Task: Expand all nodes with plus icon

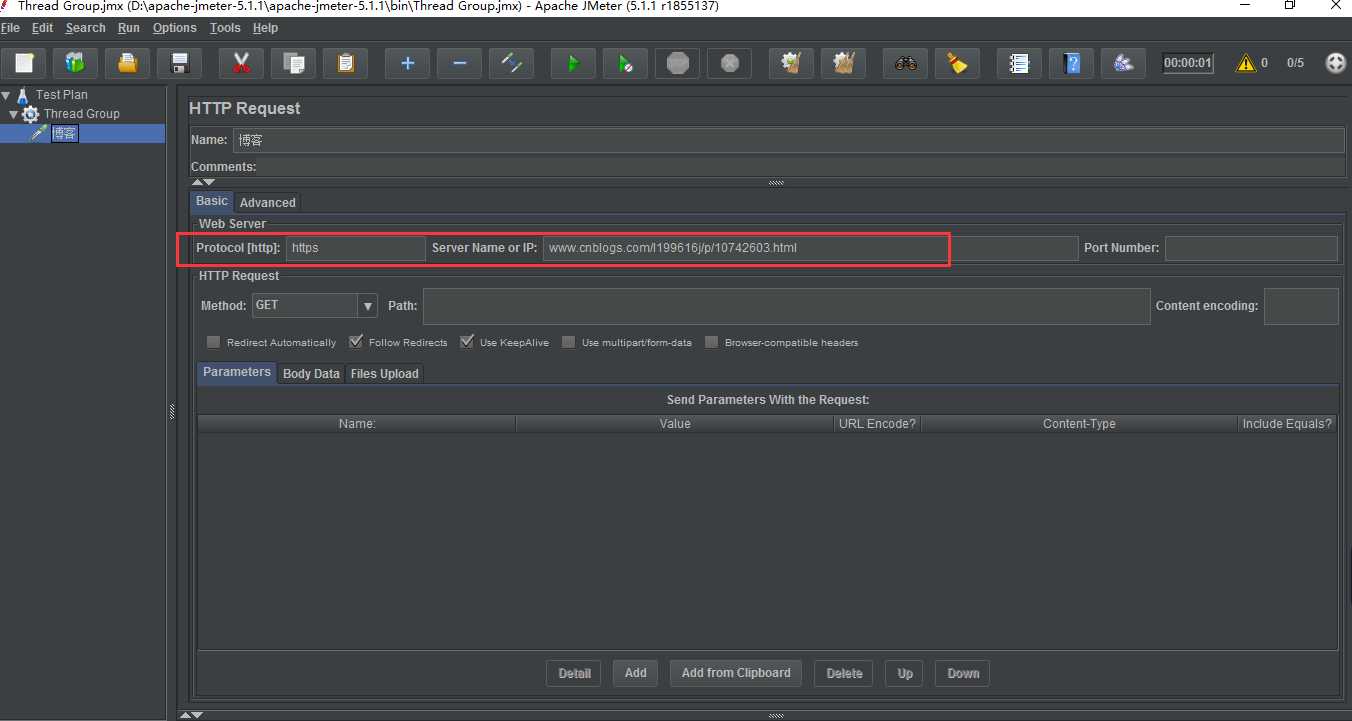Action: point(407,64)
